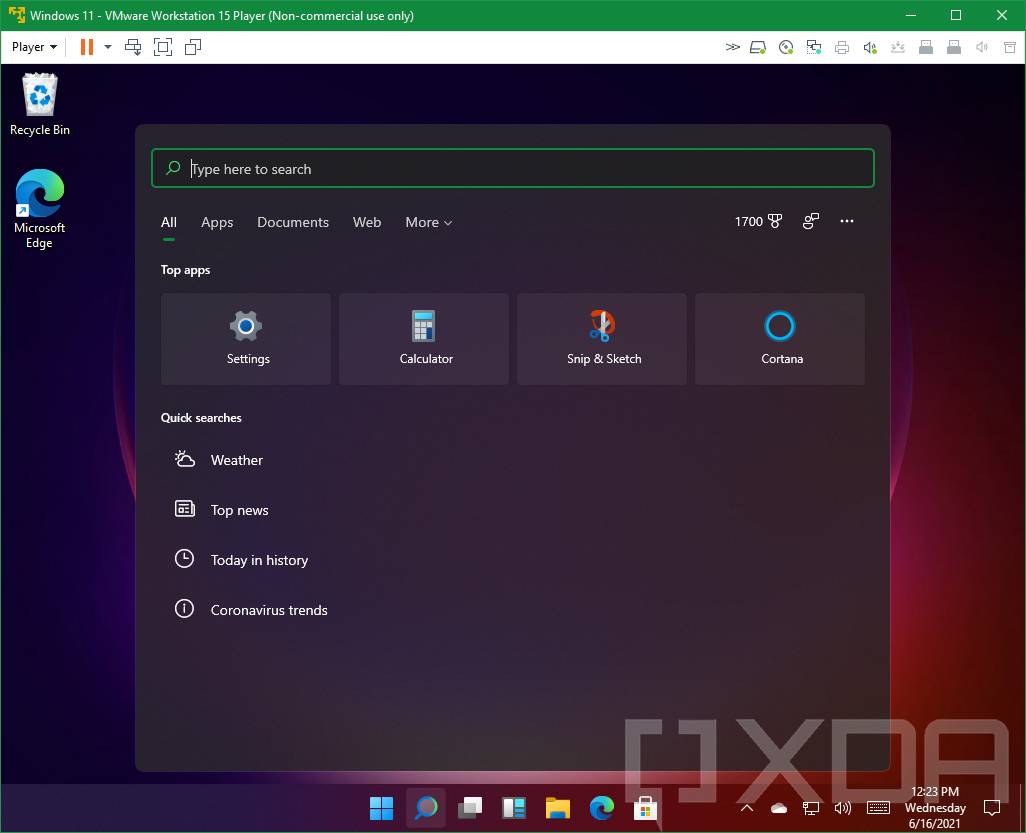Open File Explorer from taskbar

557,808
